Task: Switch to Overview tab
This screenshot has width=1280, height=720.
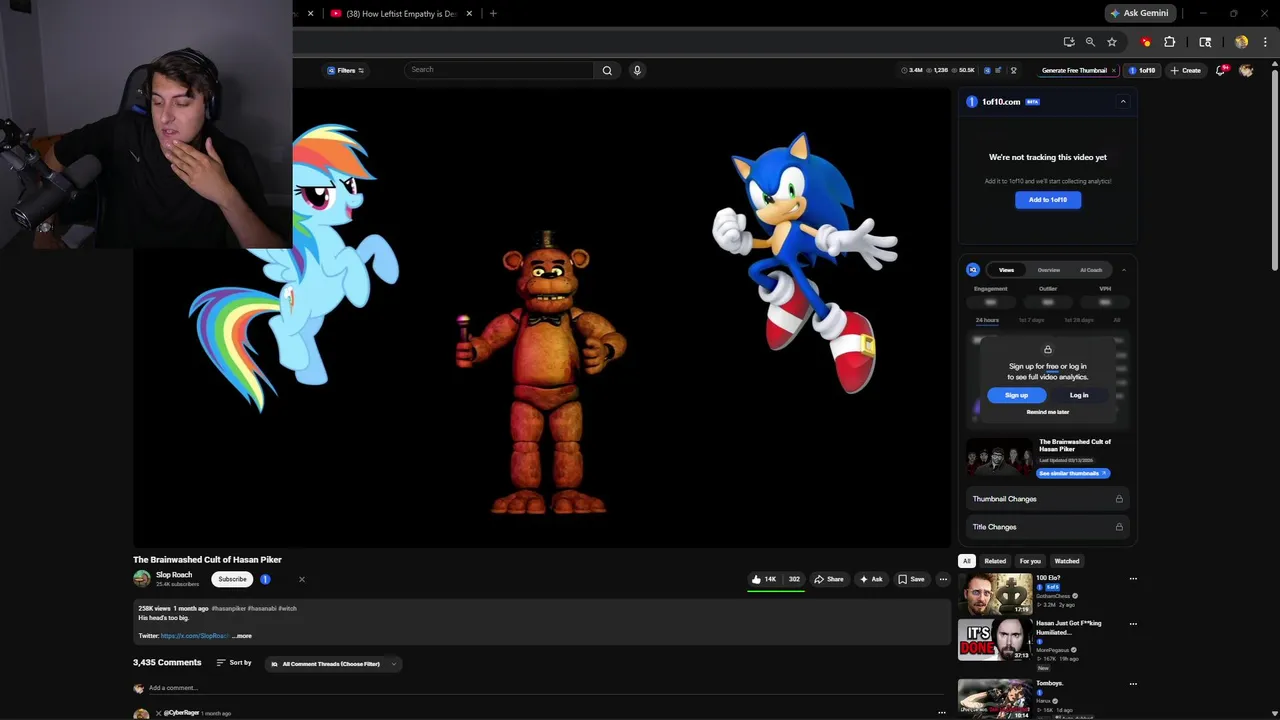Action: pos(1048,270)
